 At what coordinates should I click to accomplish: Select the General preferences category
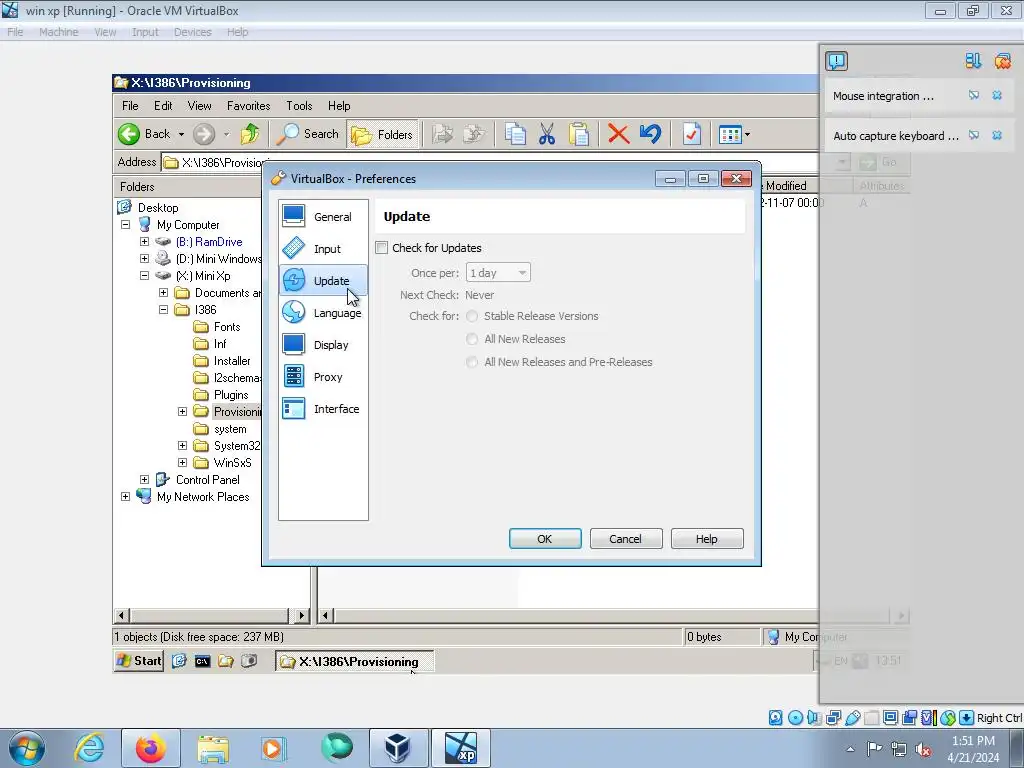click(x=323, y=216)
